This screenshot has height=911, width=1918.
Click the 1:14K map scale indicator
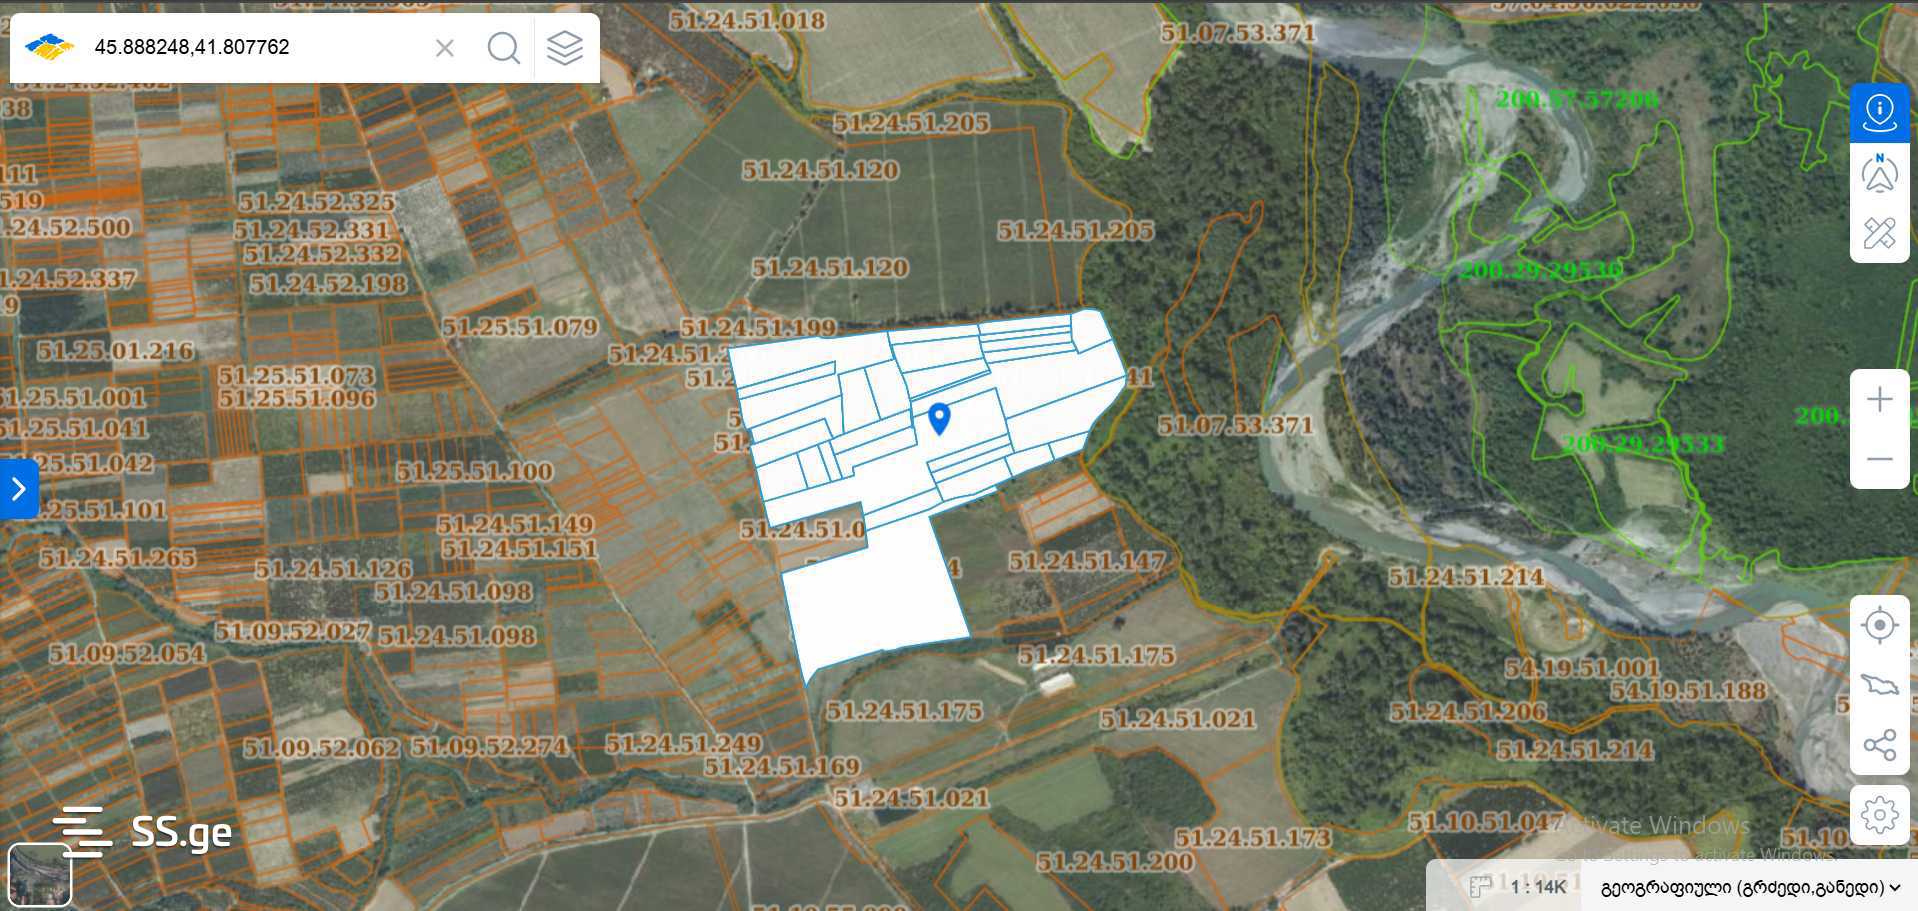1537,887
